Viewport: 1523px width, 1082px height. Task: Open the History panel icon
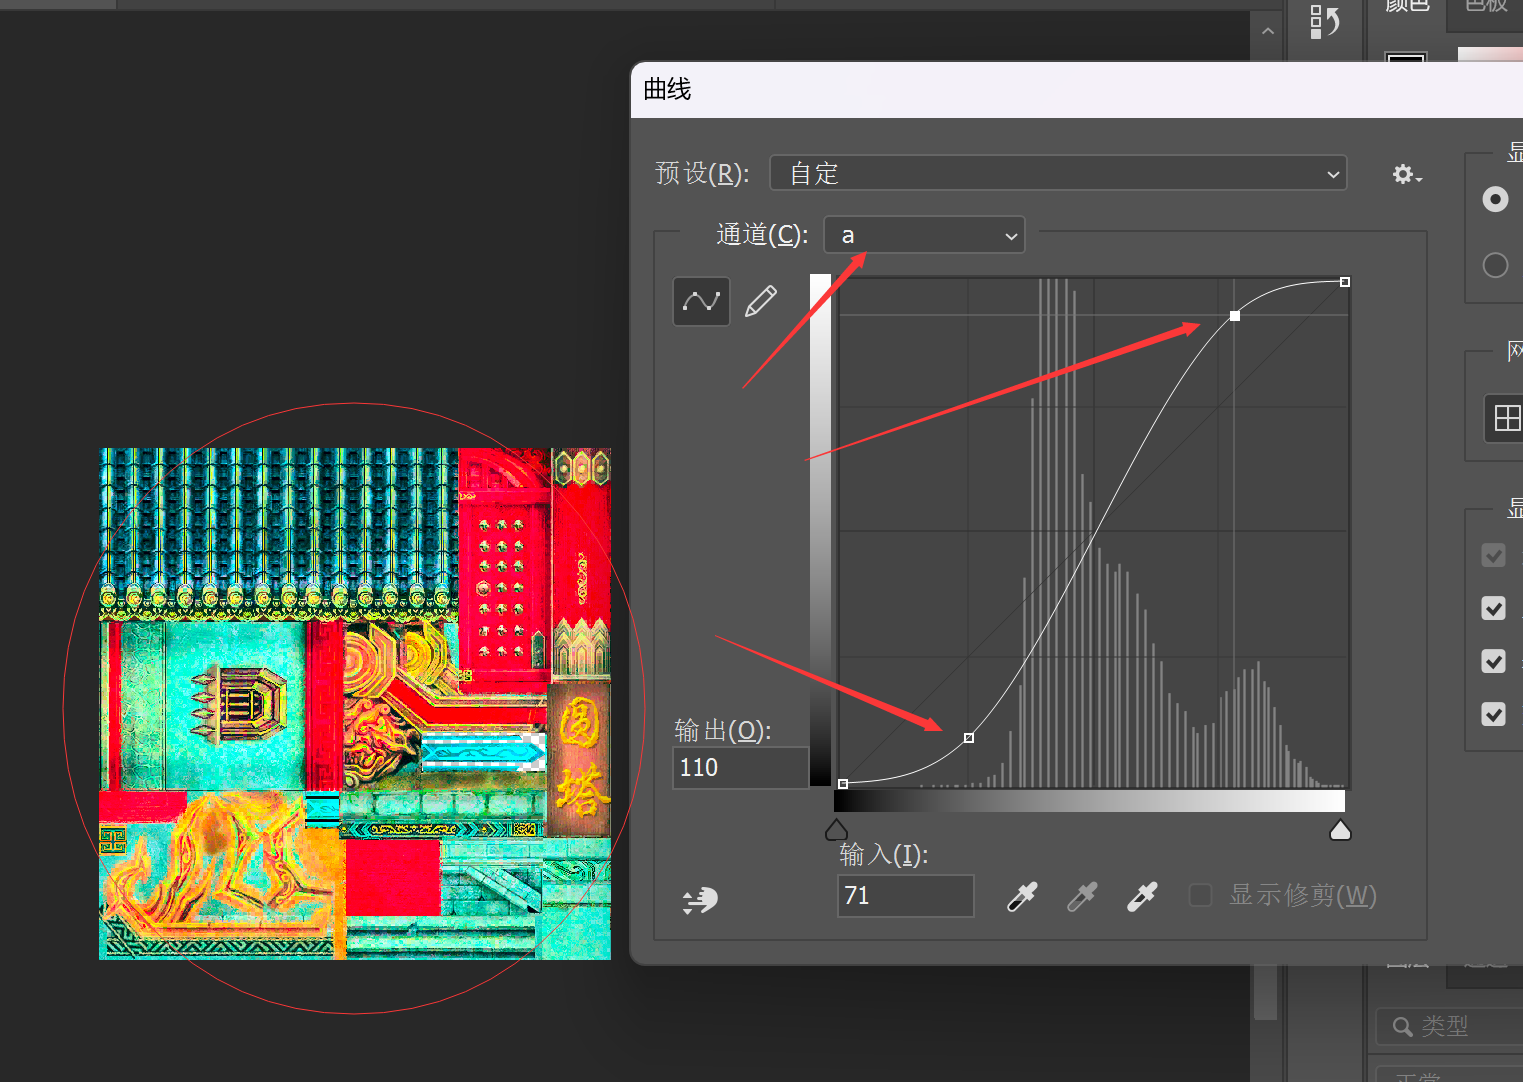[1325, 20]
